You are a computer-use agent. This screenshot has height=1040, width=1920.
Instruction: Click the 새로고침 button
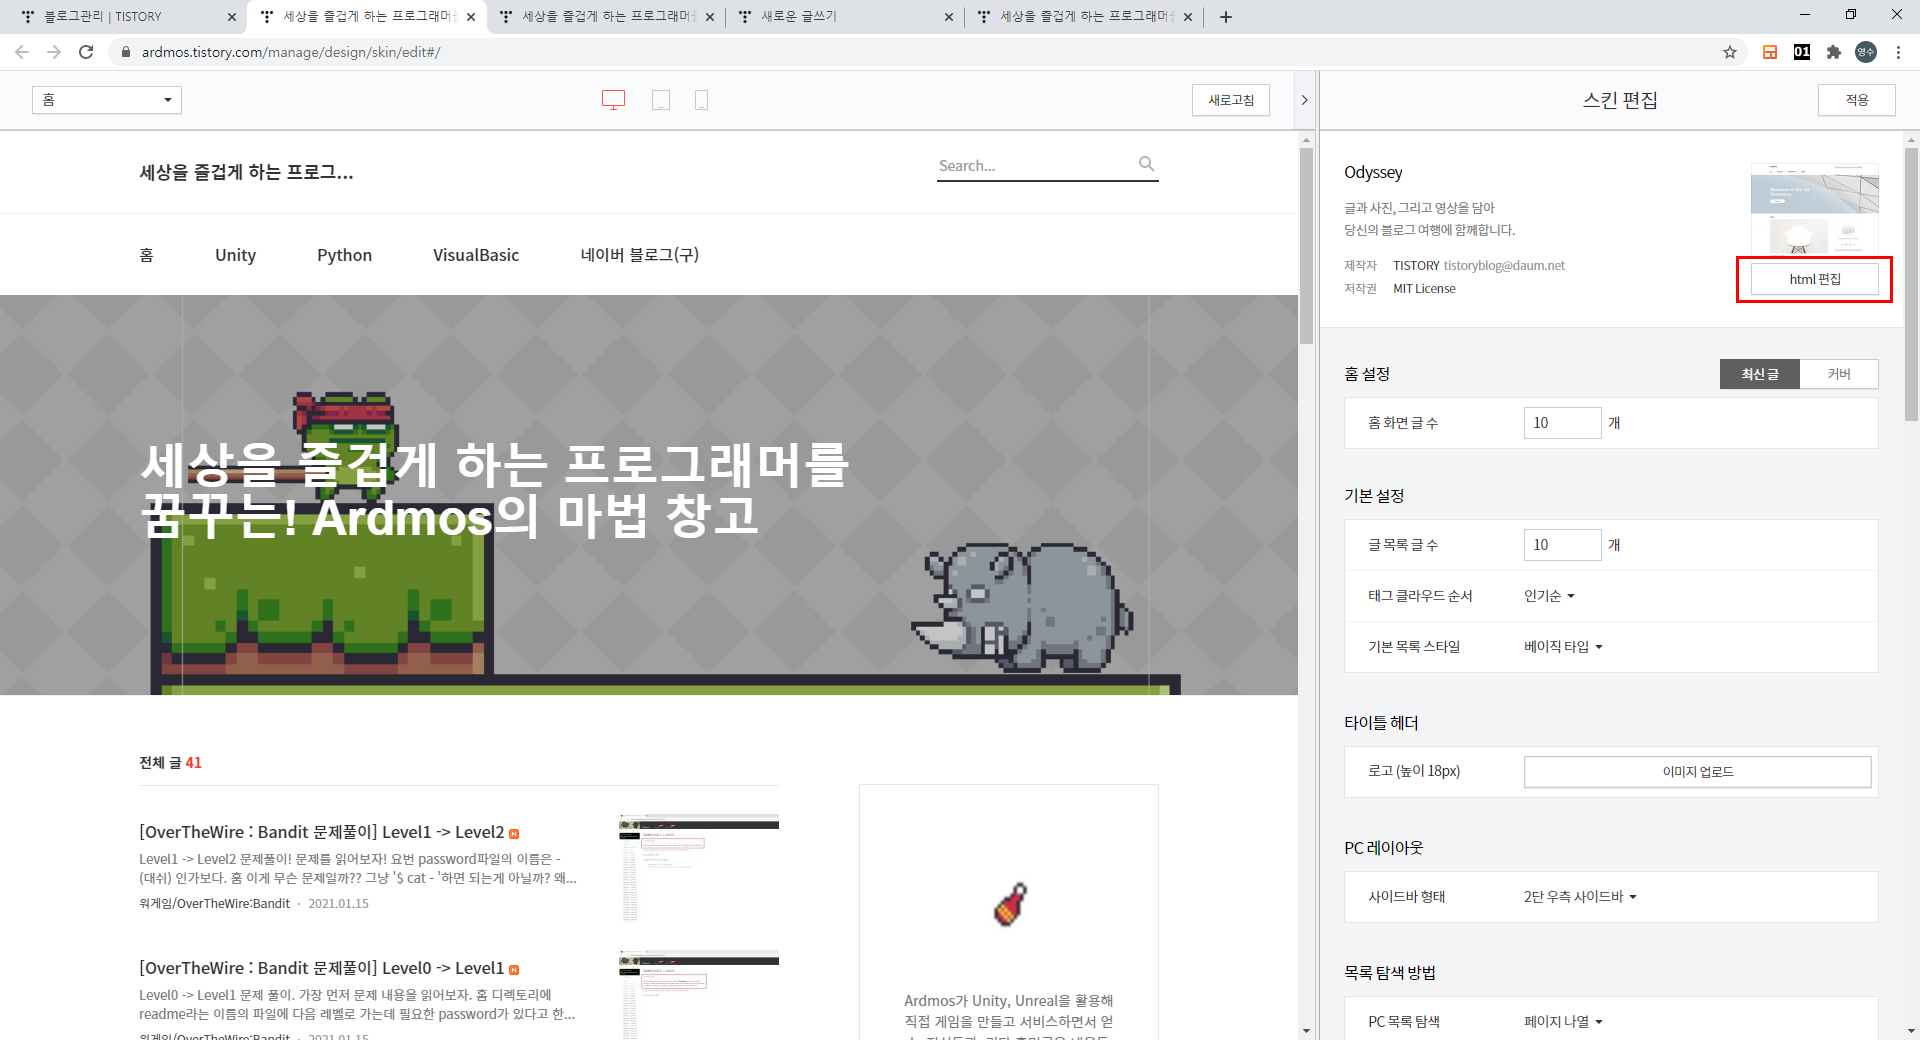(1231, 100)
